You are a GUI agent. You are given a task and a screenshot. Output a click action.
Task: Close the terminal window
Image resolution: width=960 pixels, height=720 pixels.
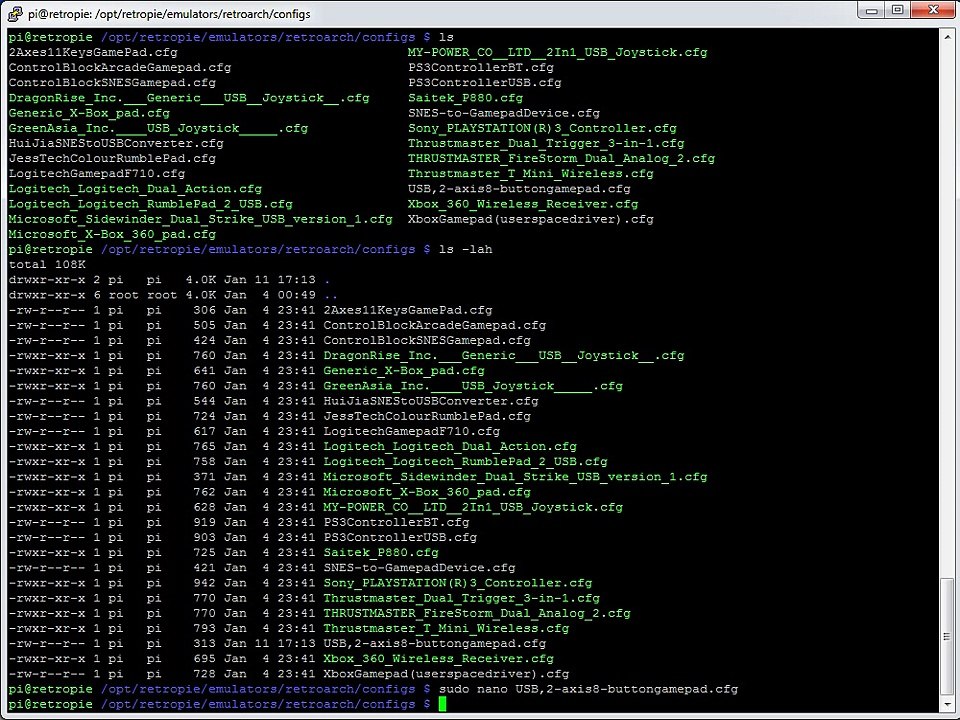coord(933,10)
